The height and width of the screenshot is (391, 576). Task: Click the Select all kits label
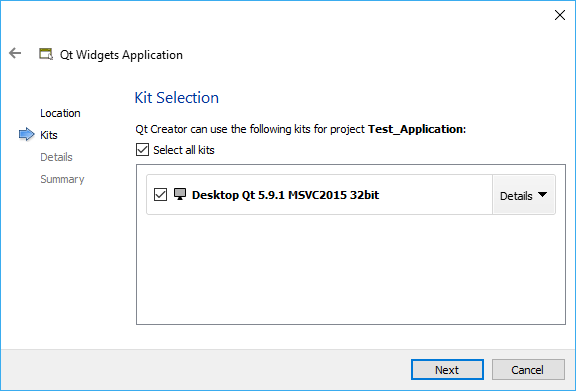coord(184,150)
